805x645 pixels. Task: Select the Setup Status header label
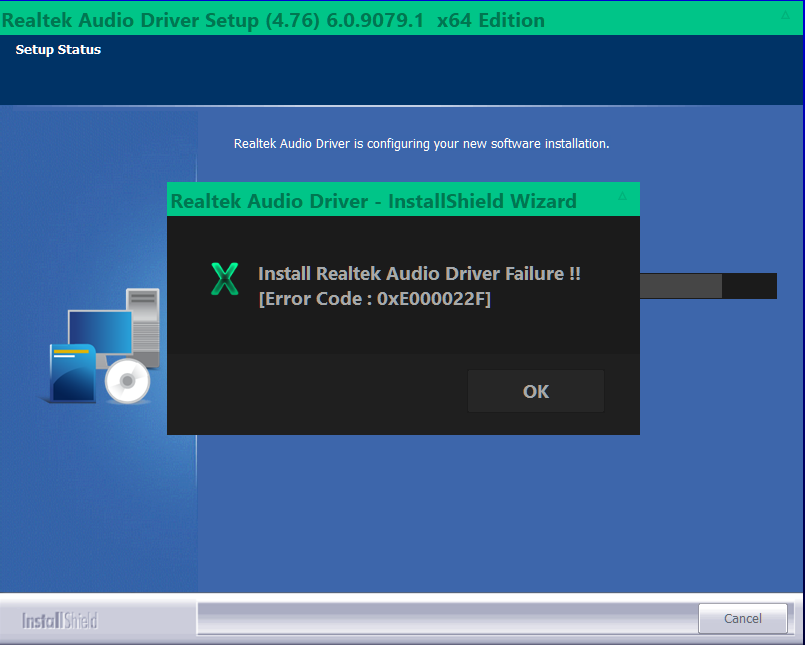tap(56, 49)
